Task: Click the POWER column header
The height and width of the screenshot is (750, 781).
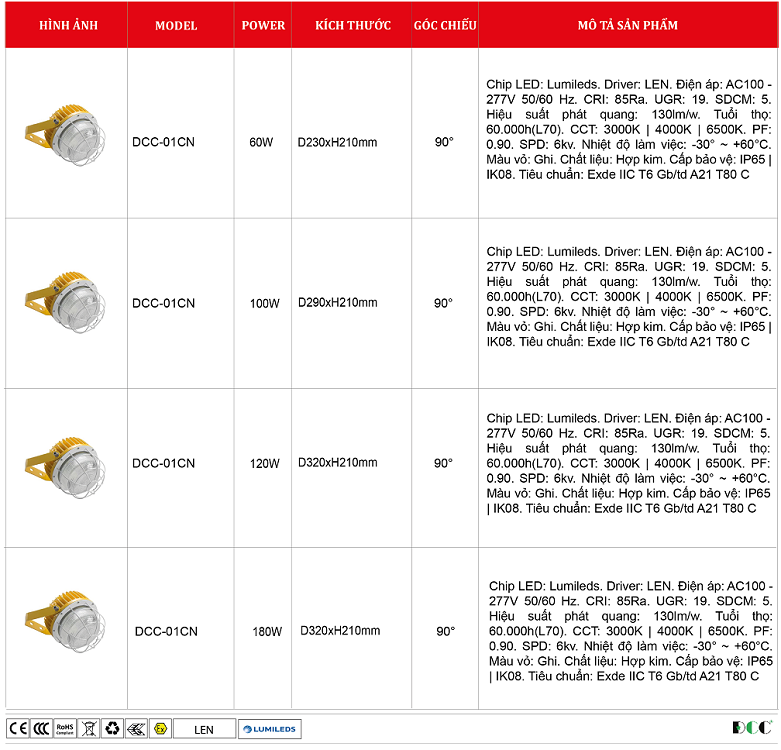Action: click(x=263, y=25)
